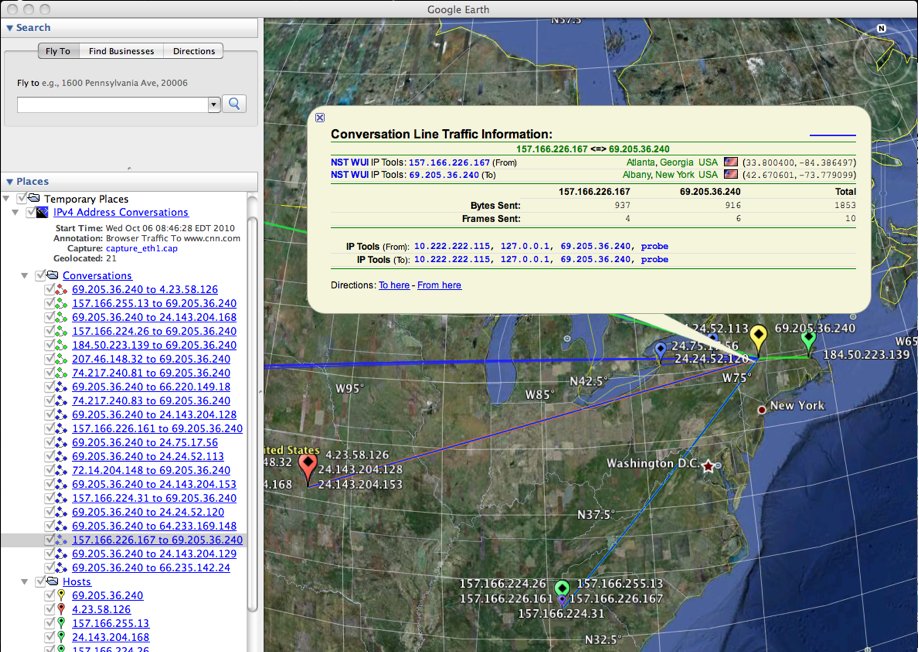
Task: Collapse the Conversations folder tree
Action: [25, 275]
